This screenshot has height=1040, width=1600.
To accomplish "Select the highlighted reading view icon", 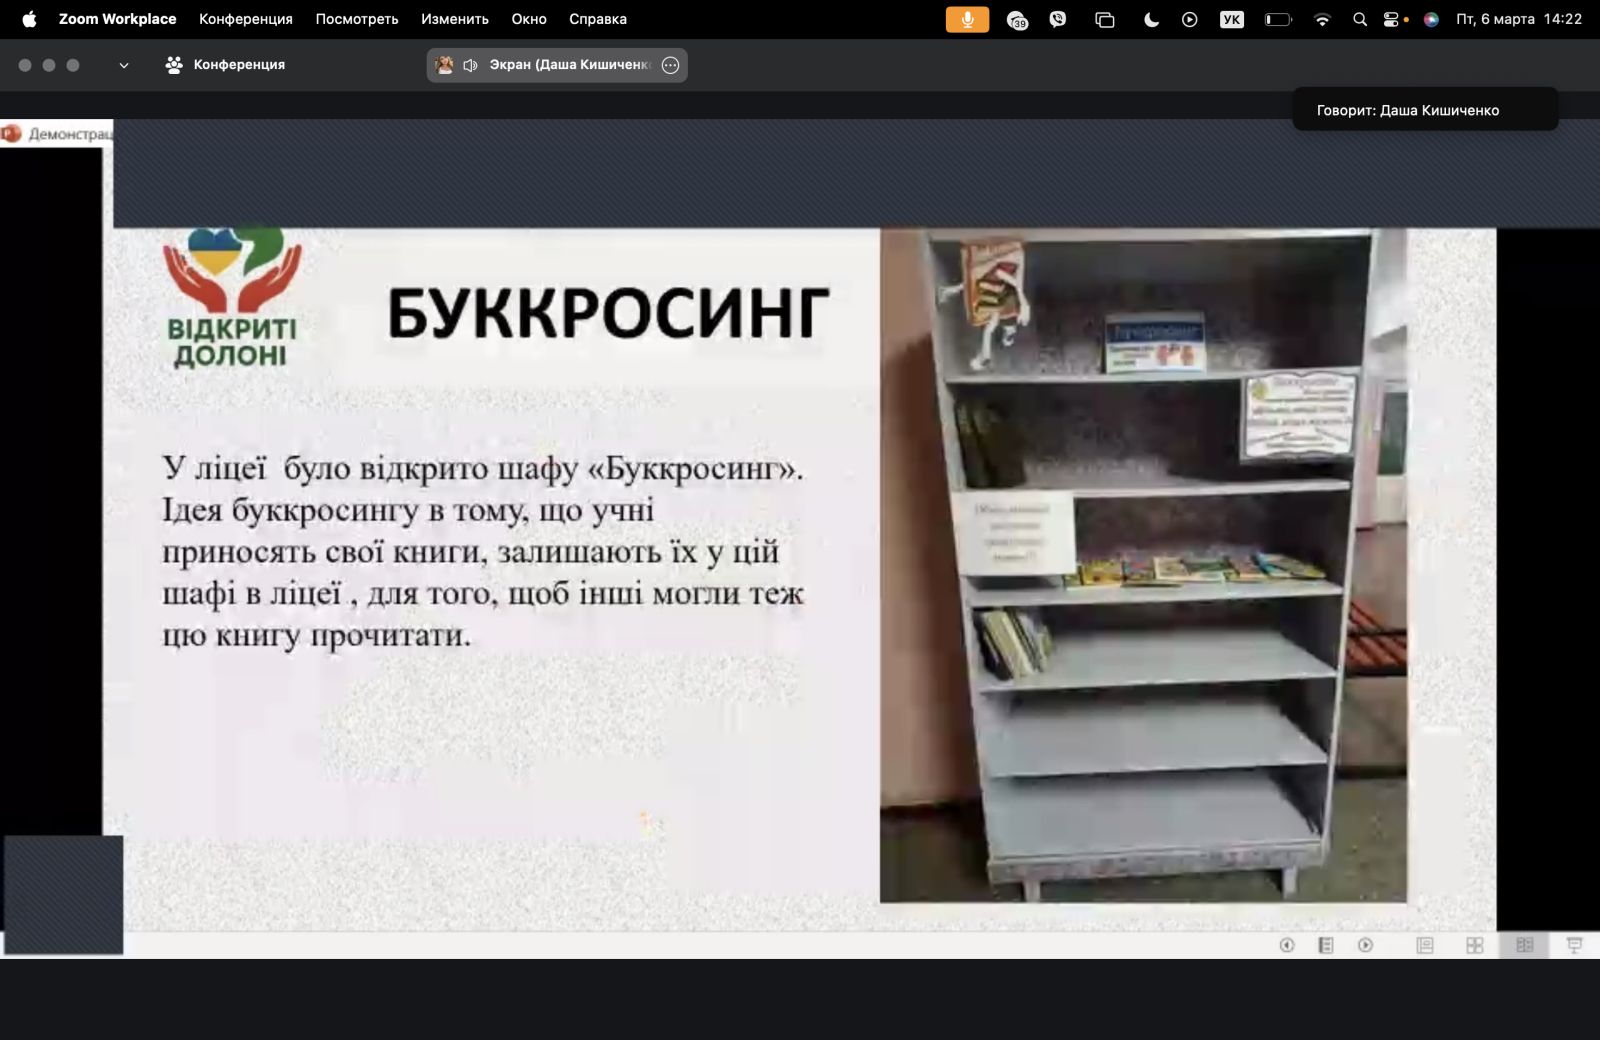I will tap(1524, 945).
